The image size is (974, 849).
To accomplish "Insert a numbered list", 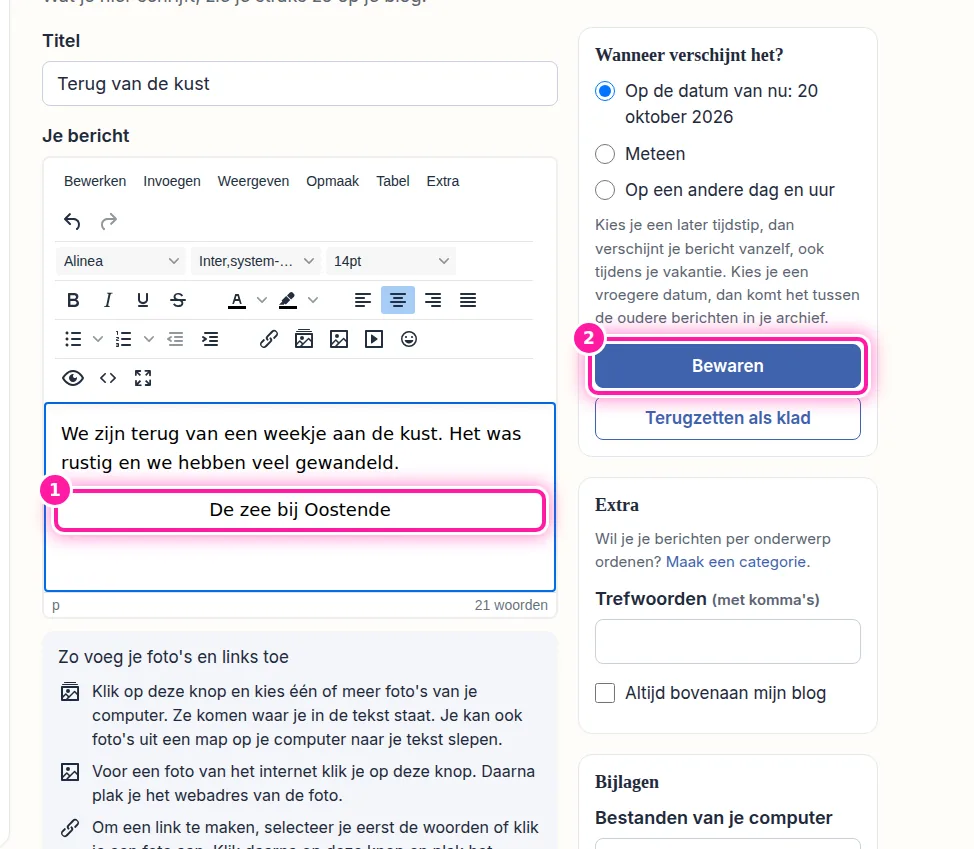I will [124, 339].
